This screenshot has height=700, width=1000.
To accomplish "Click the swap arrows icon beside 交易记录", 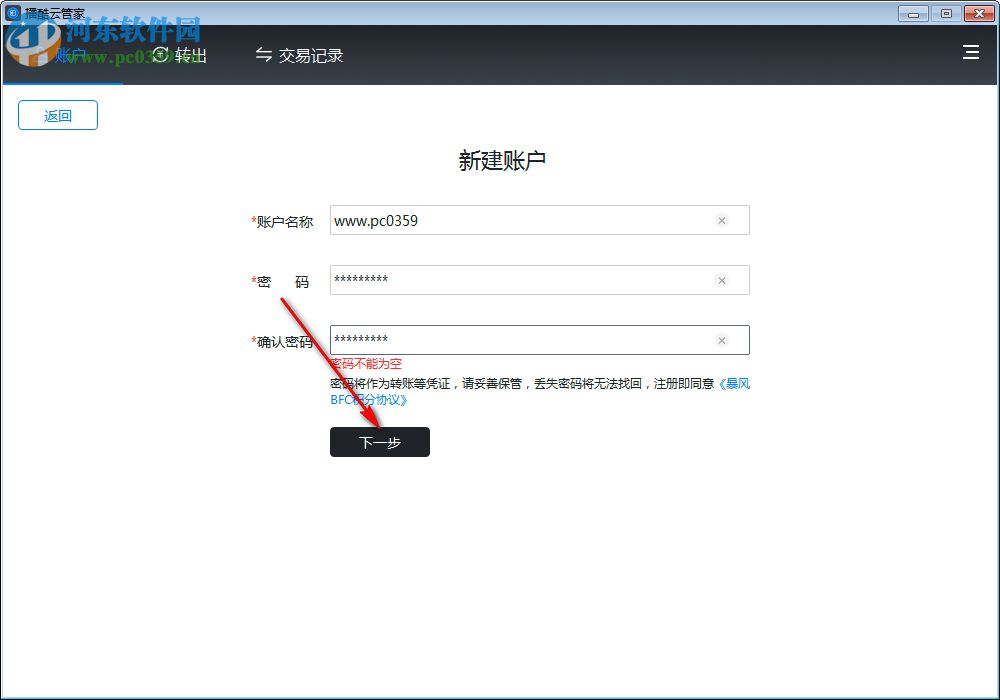I will (x=263, y=55).
